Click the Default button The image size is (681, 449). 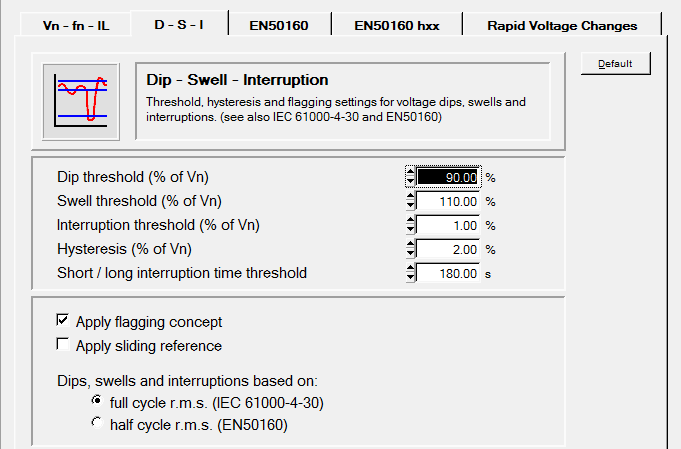click(x=615, y=63)
